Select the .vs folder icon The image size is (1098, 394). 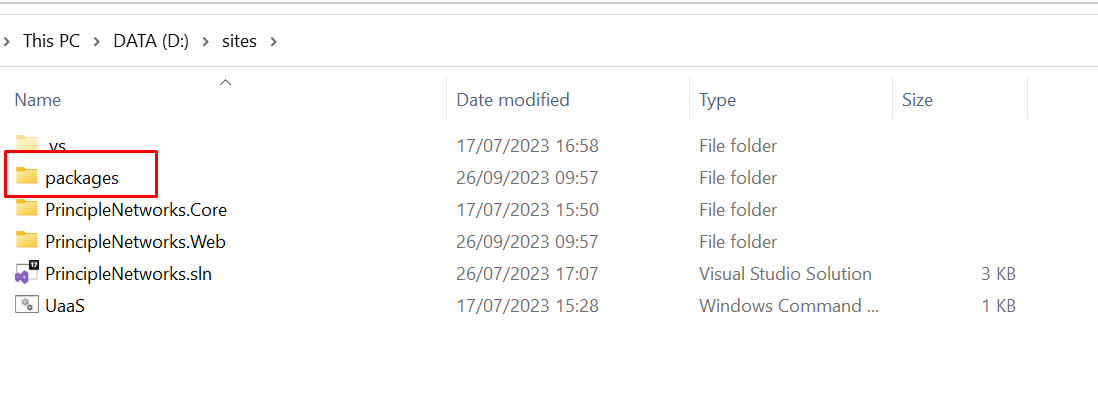[27, 143]
